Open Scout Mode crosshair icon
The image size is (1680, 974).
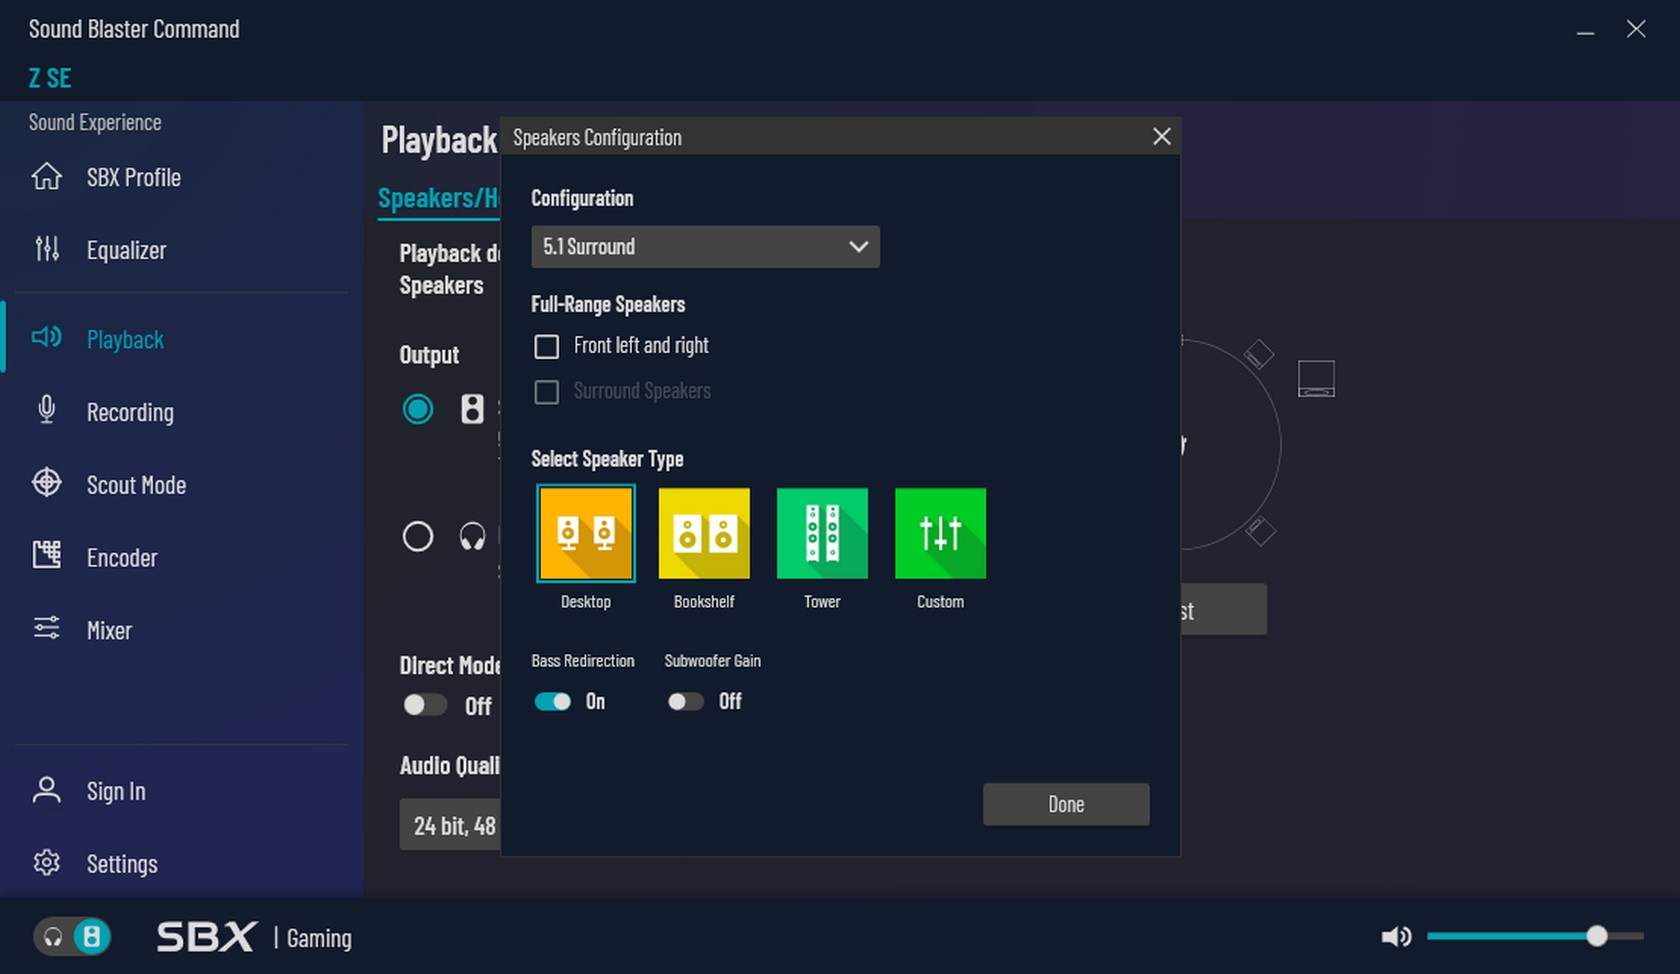[46, 483]
